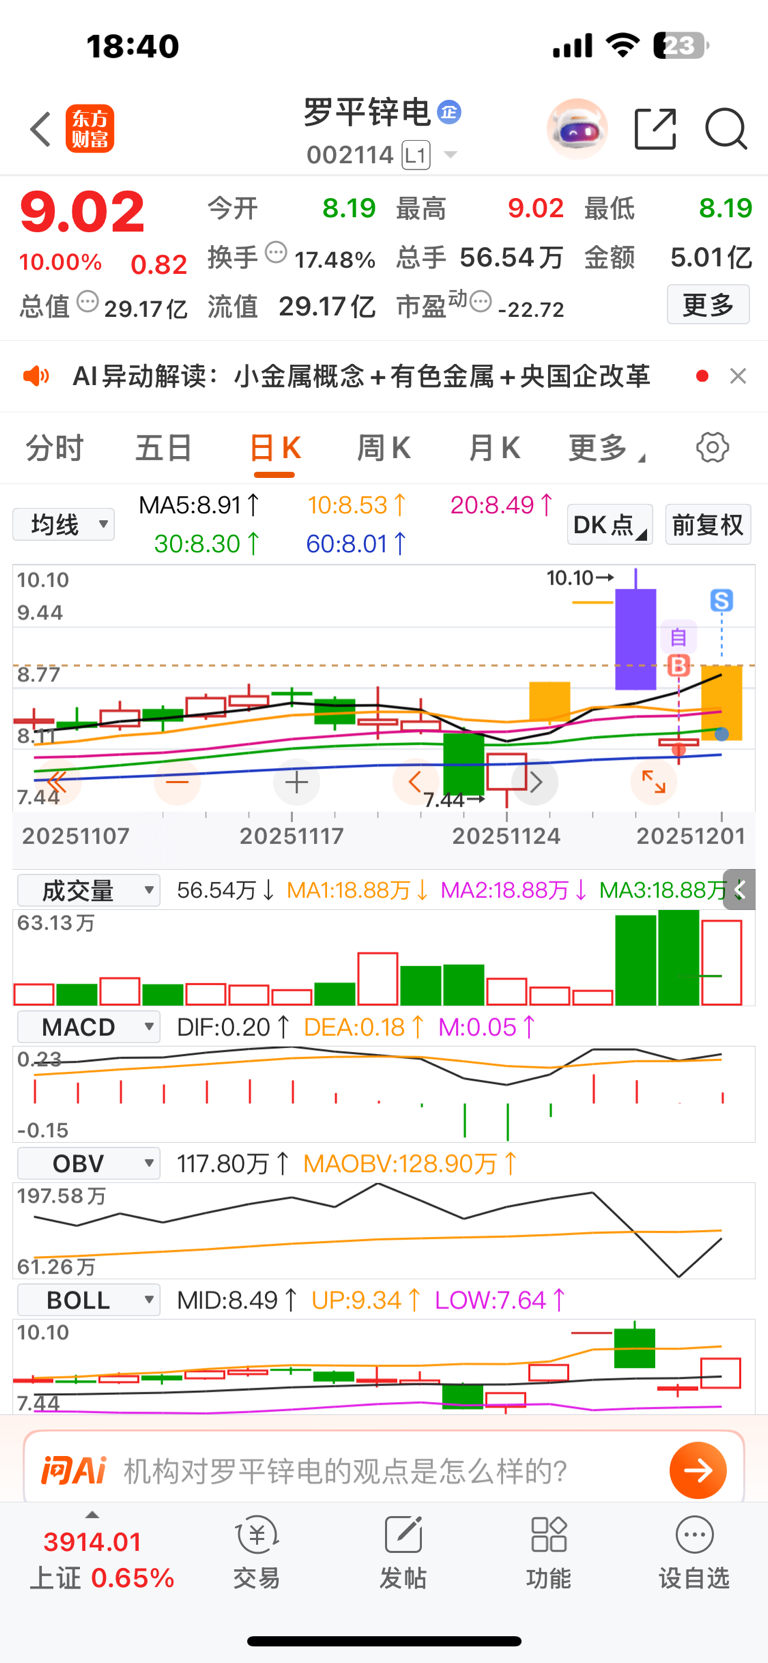Open stock code dropdown arrow
The width and height of the screenshot is (768, 1663).
tap(450, 155)
